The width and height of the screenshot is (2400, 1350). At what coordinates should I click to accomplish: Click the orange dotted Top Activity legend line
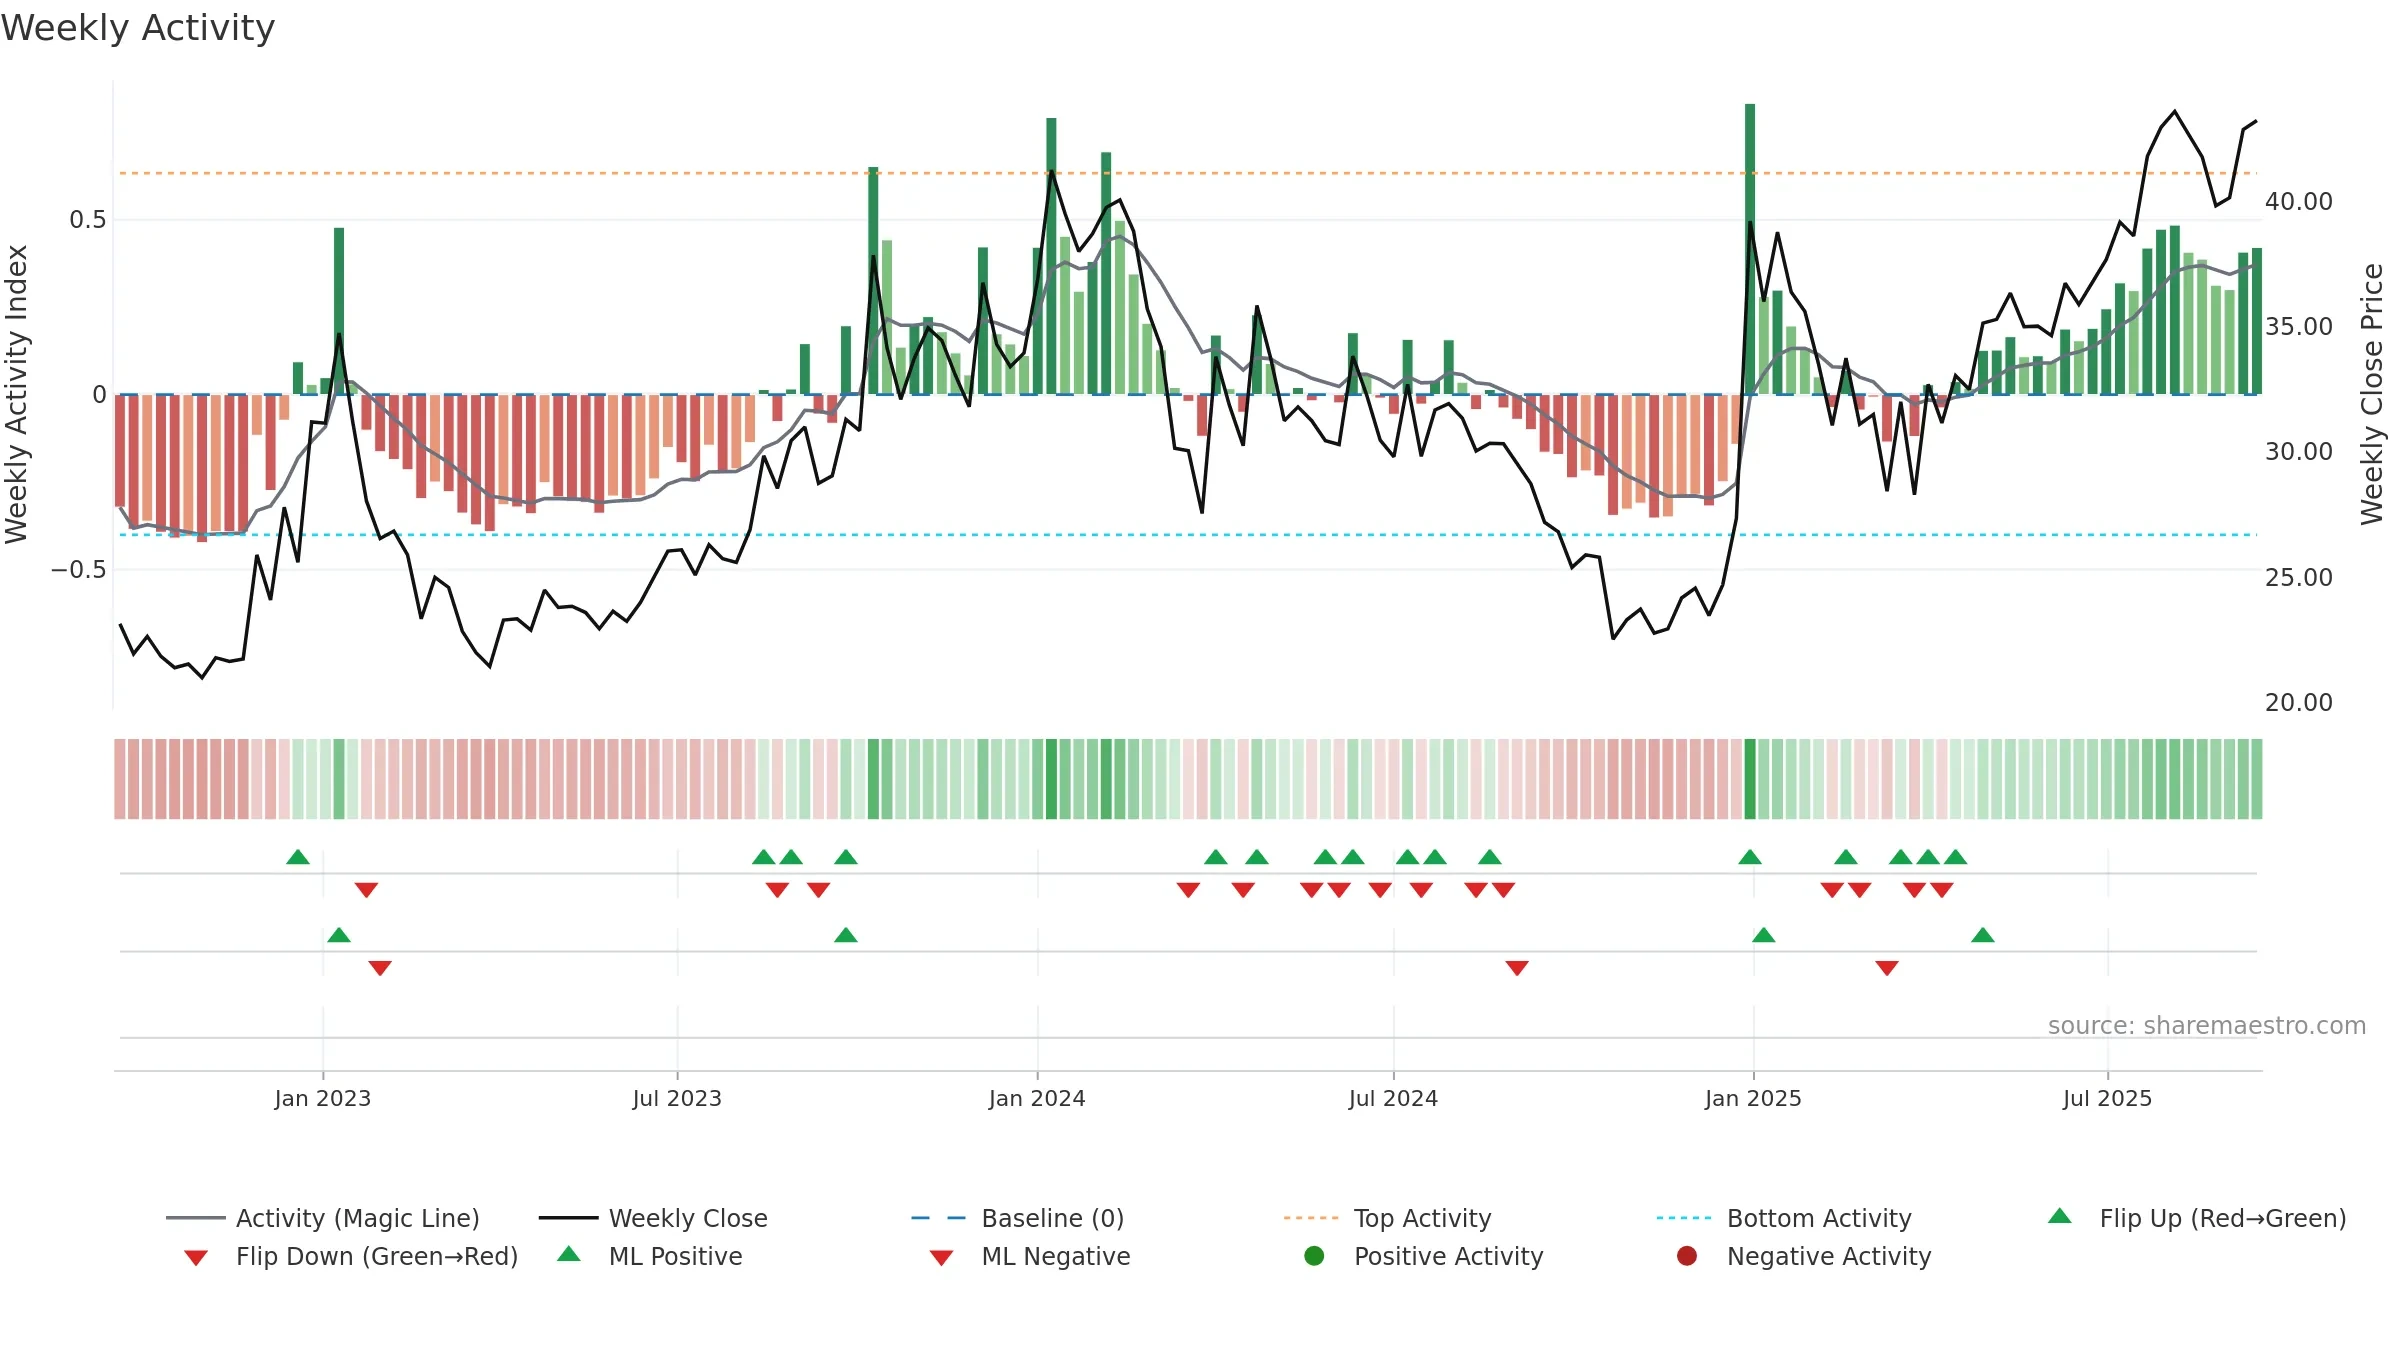pyautogui.click(x=1310, y=1218)
